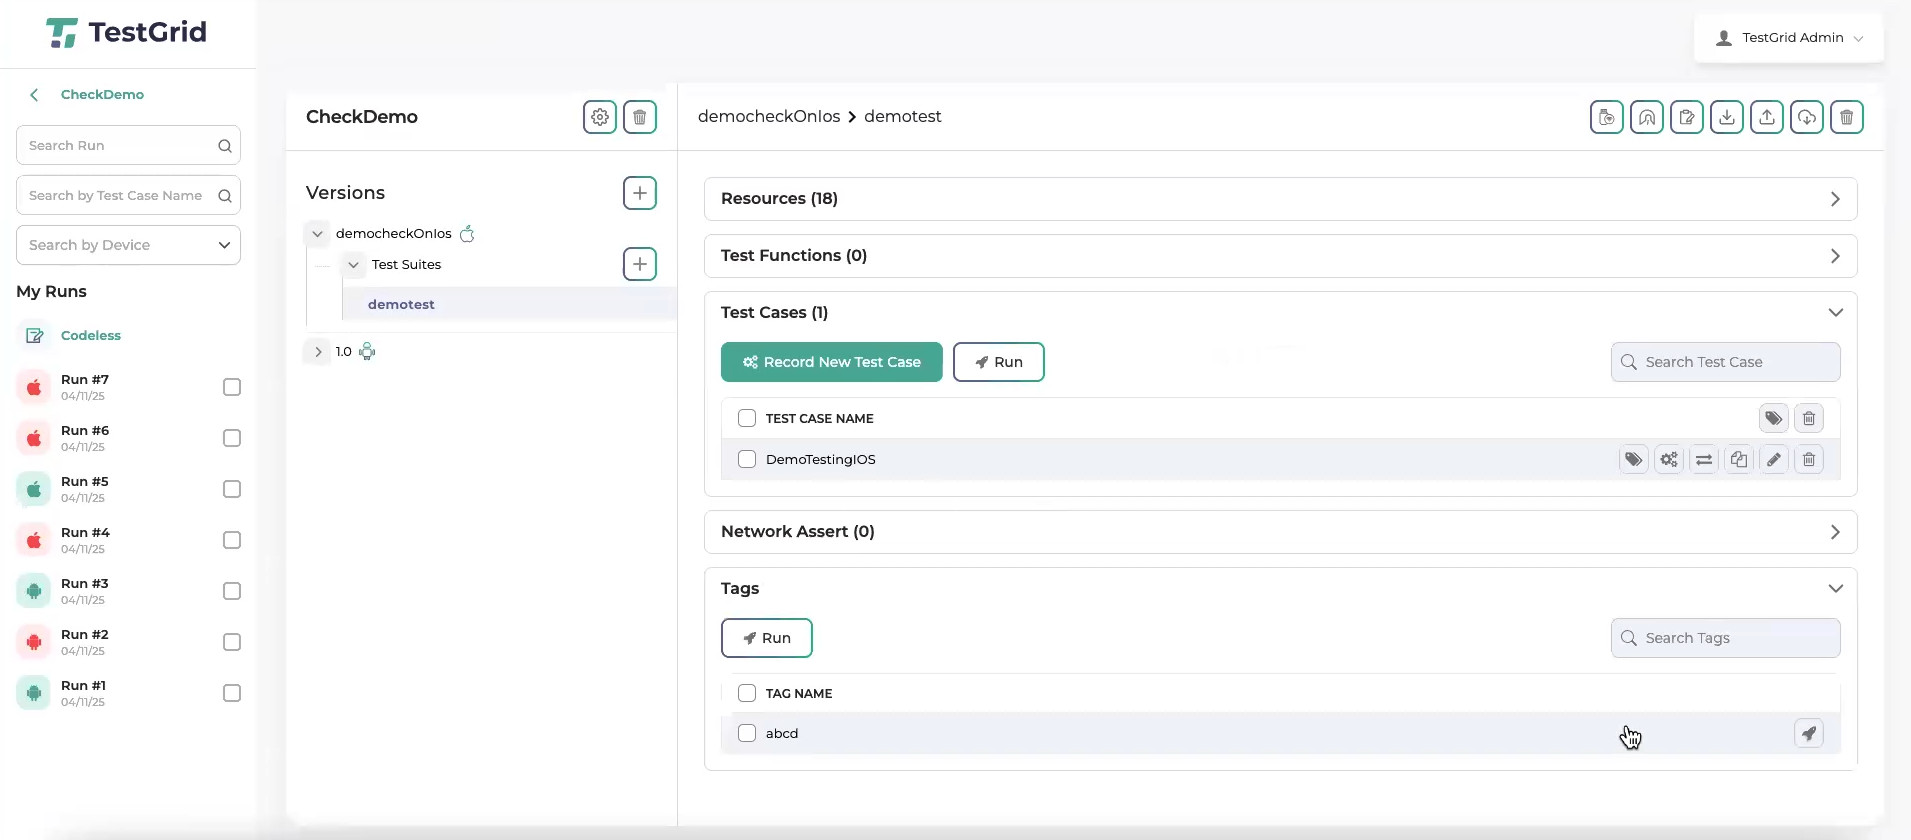Screen dimensions: 1911x840
Task: Open CheckDemo project settings gear
Action: click(600, 117)
